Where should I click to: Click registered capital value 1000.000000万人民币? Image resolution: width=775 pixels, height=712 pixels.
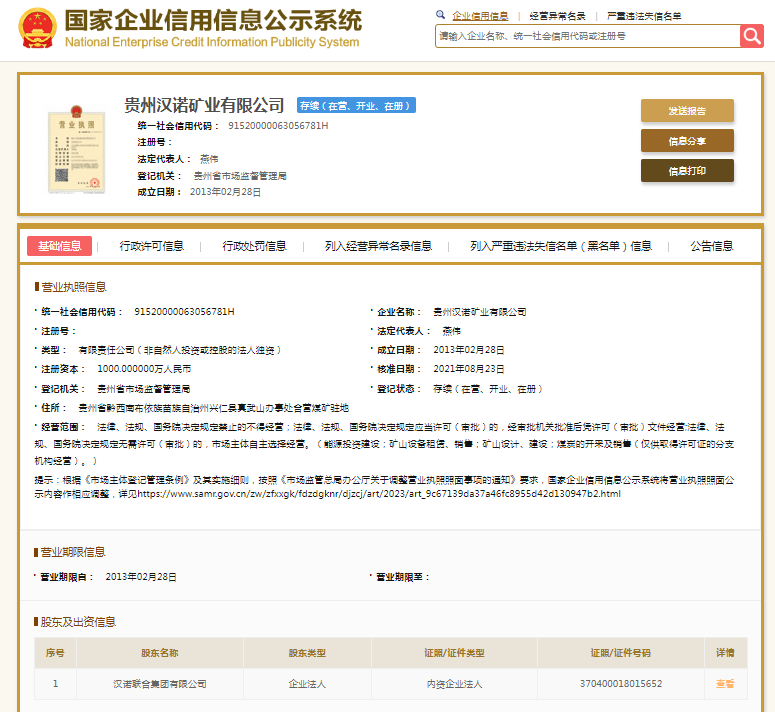click(144, 369)
